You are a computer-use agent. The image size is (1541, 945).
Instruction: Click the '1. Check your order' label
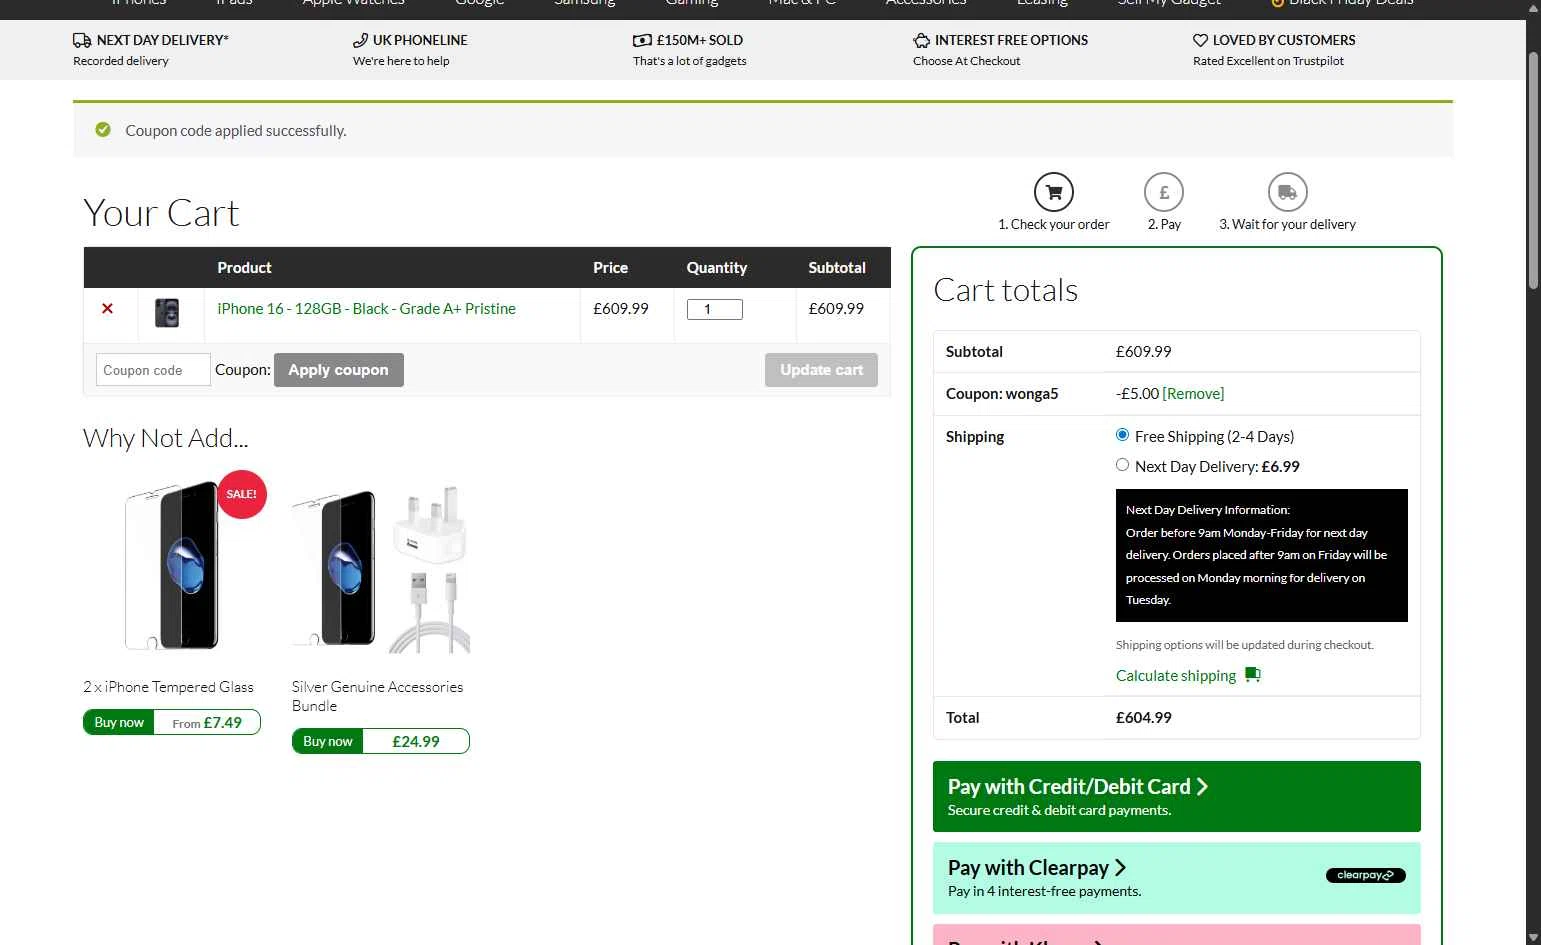pyautogui.click(x=1054, y=224)
